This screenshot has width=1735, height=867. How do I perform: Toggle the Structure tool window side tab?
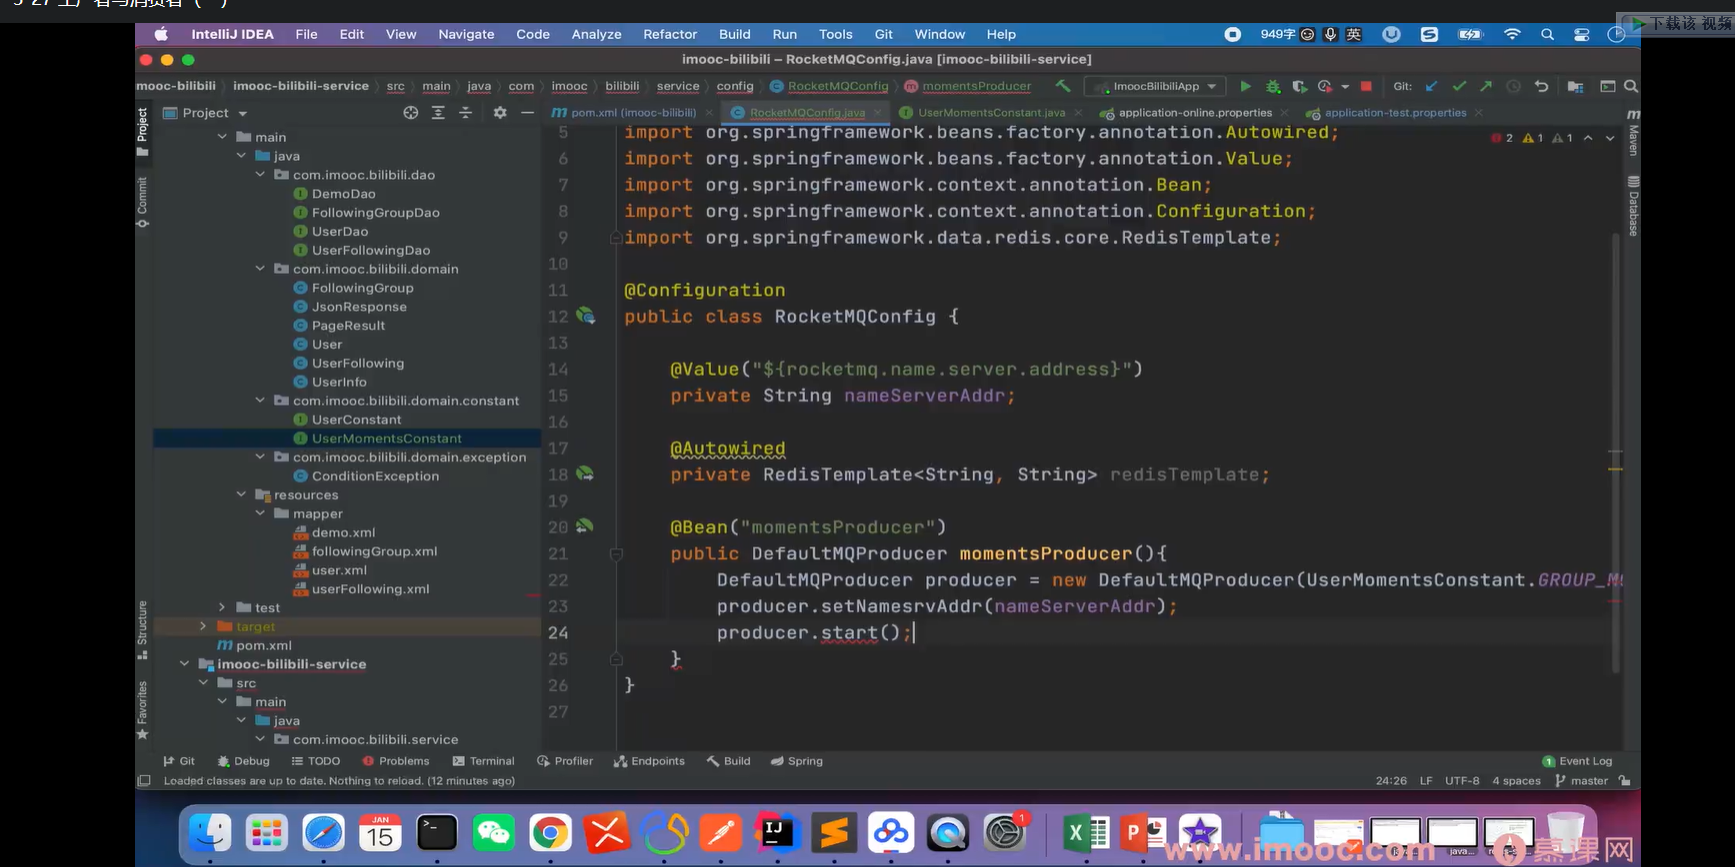tap(143, 626)
